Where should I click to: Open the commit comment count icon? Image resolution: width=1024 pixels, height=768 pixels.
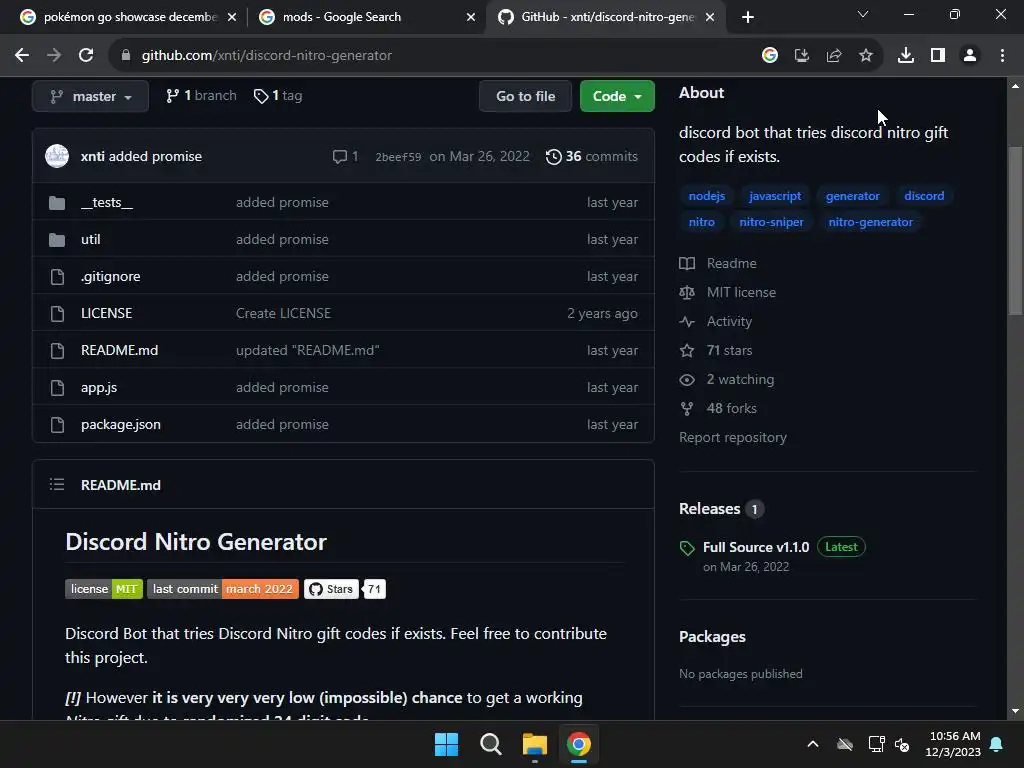tap(345, 157)
